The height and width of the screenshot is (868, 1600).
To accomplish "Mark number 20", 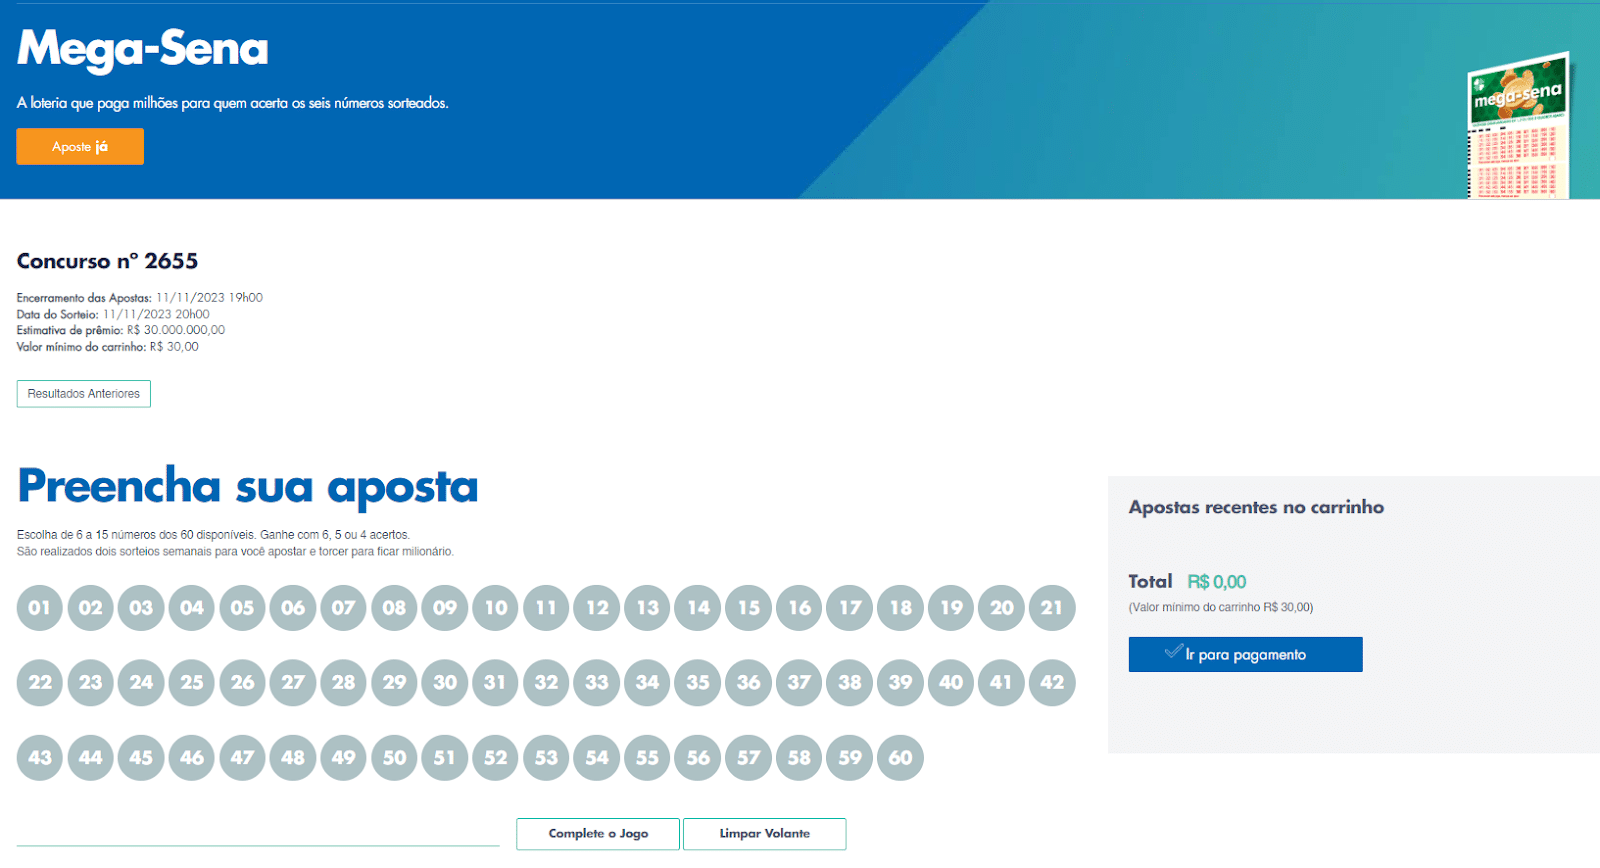I will click(x=1002, y=608).
